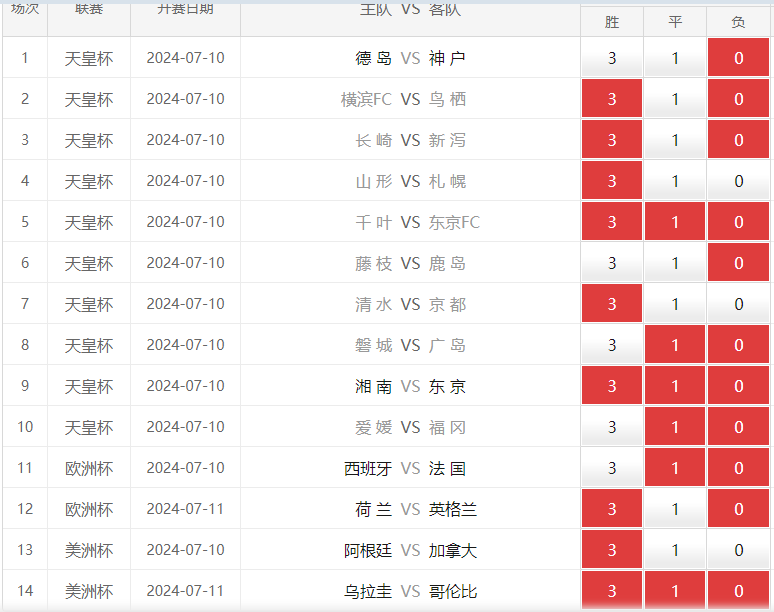Deselect win option 3 for 清水 VS 京都
This screenshot has width=774, height=612.
(x=612, y=304)
